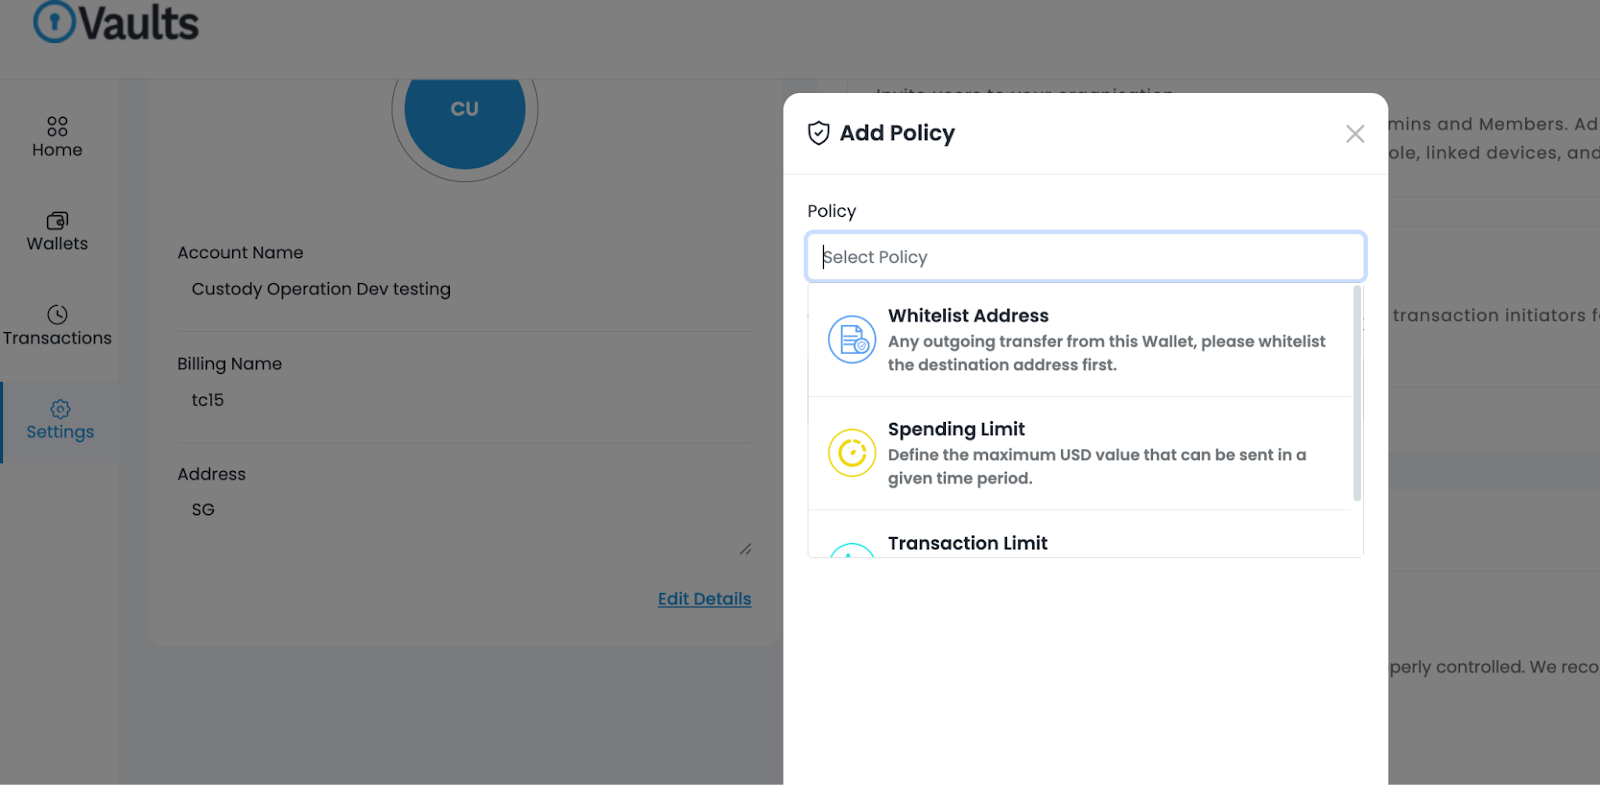Click the yellow Spending Limit icon
Image resolution: width=1600 pixels, height=785 pixels.
[x=852, y=453]
